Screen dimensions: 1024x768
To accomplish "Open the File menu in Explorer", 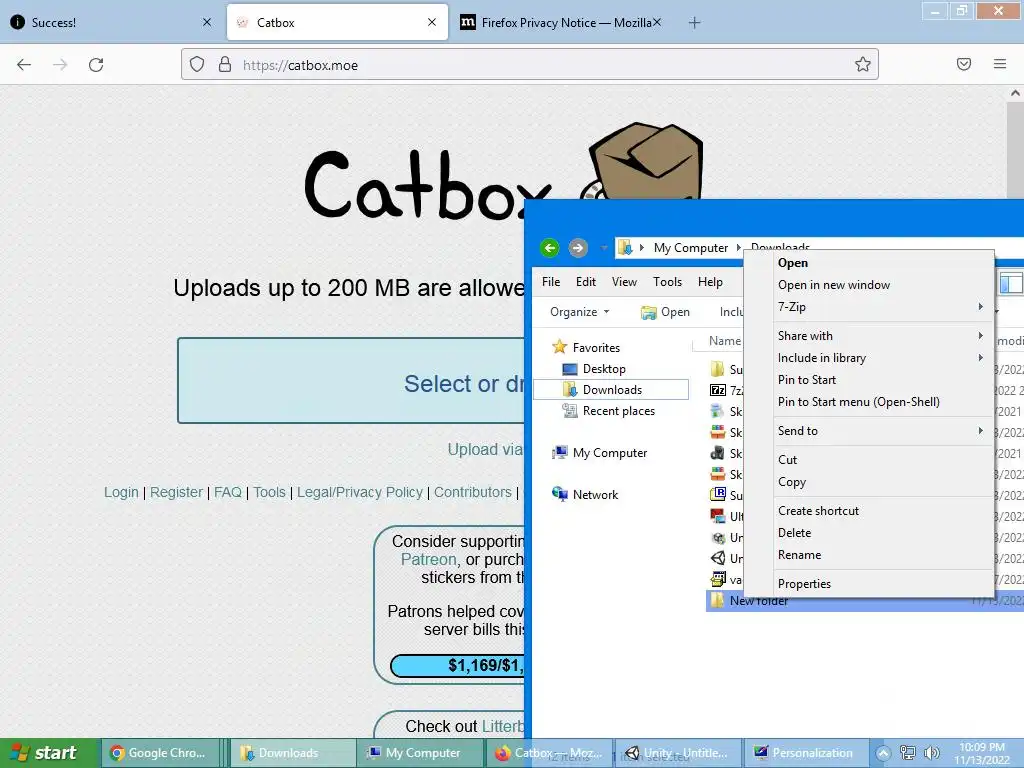I will pyautogui.click(x=551, y=281).
